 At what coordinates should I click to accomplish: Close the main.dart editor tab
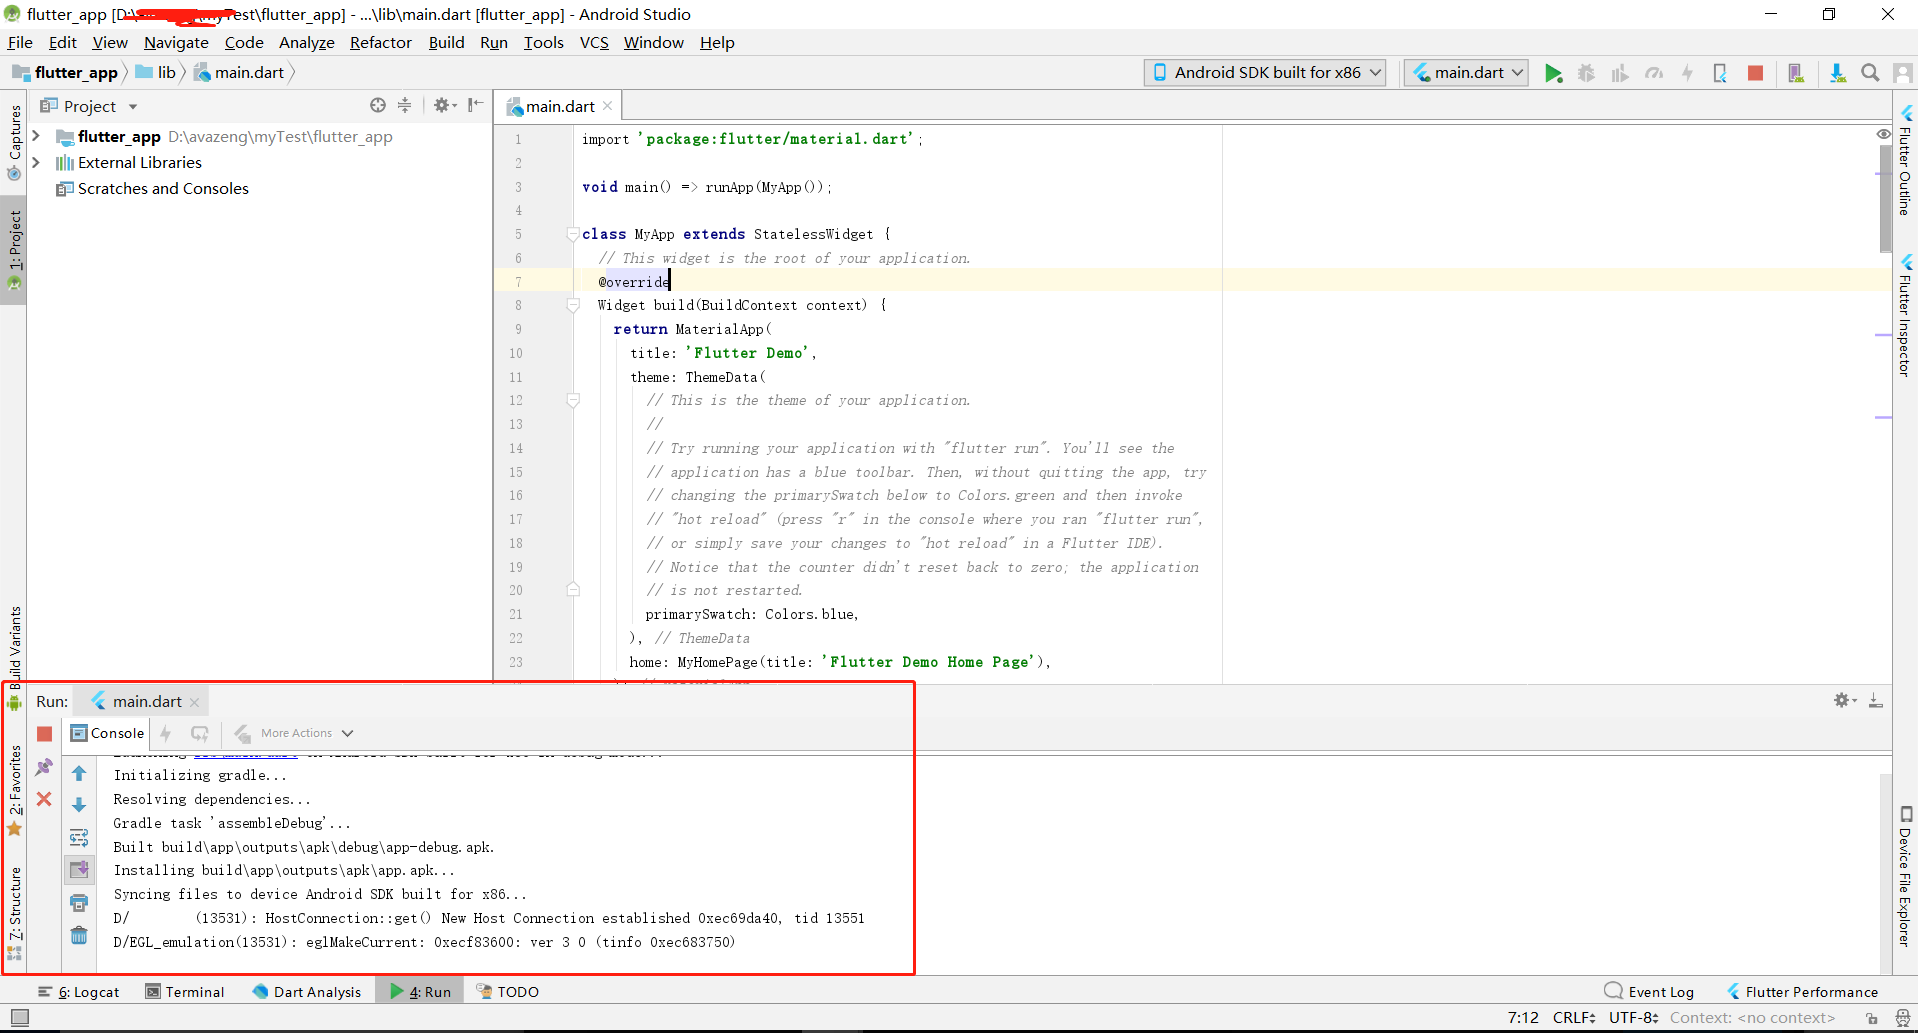608,106
